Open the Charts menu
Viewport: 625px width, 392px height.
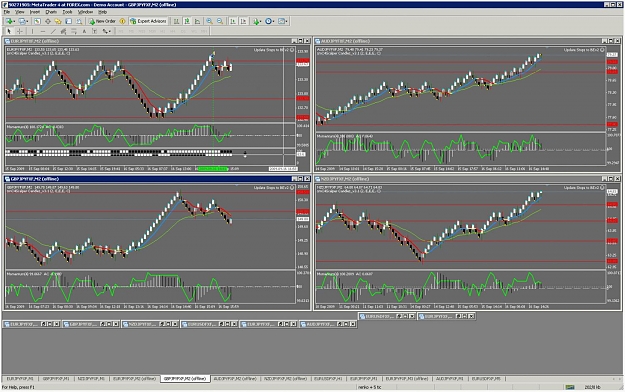click(51, 12)
